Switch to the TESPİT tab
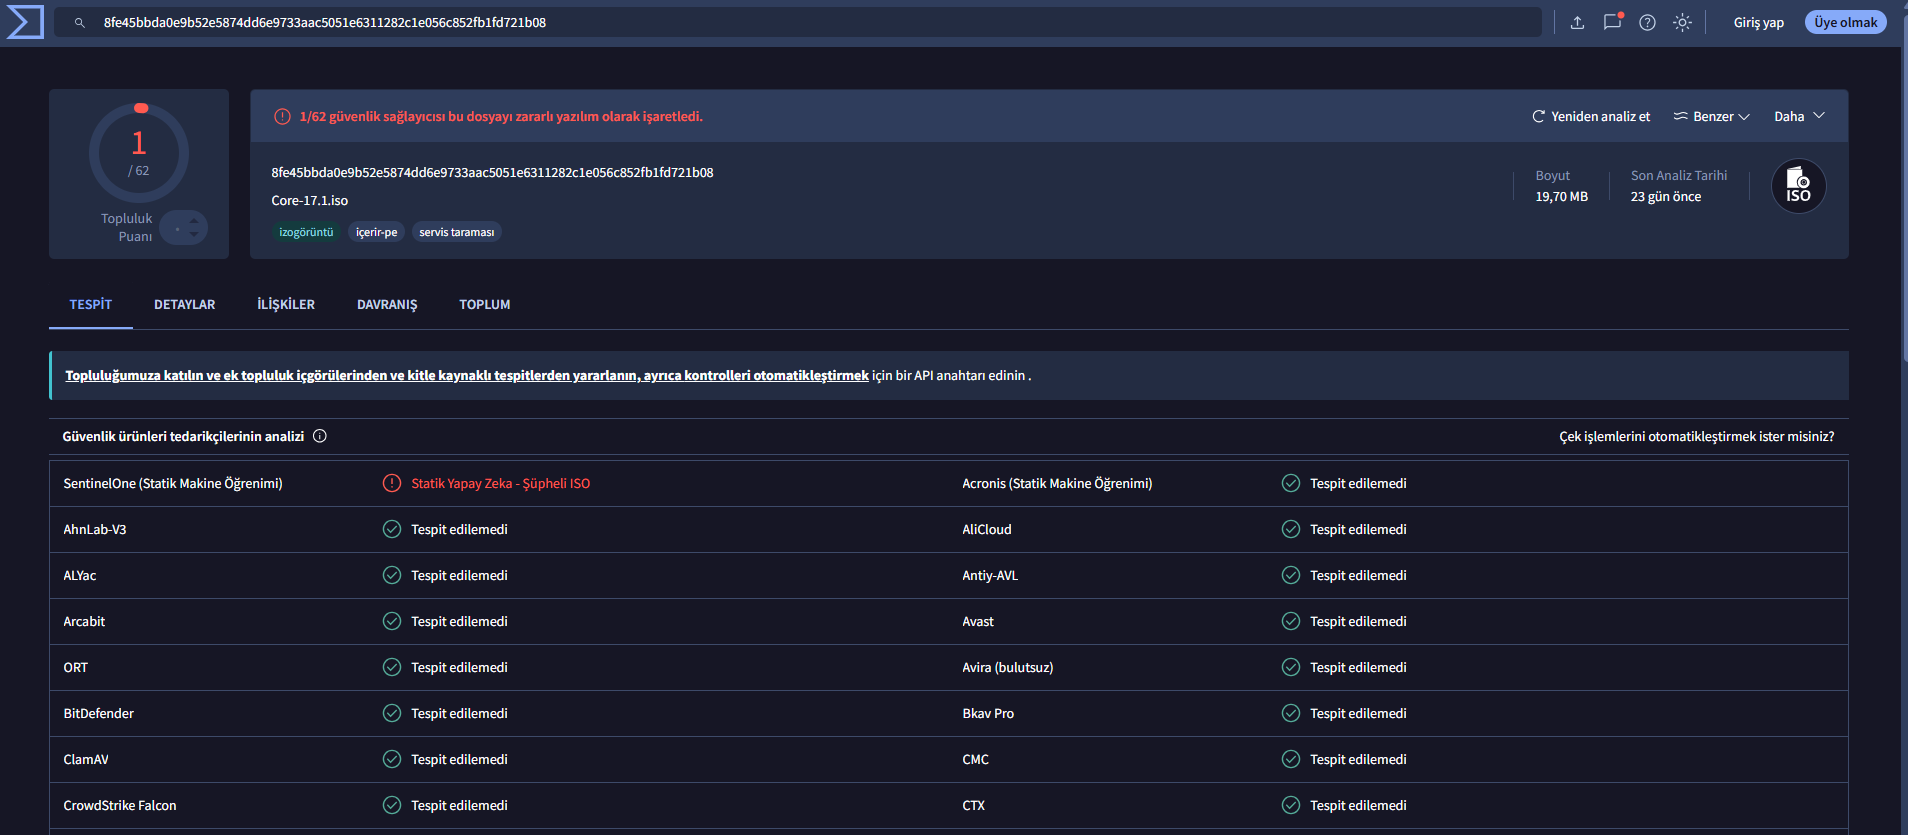Viewport: 1908px width, 835px height. [91, 304]
